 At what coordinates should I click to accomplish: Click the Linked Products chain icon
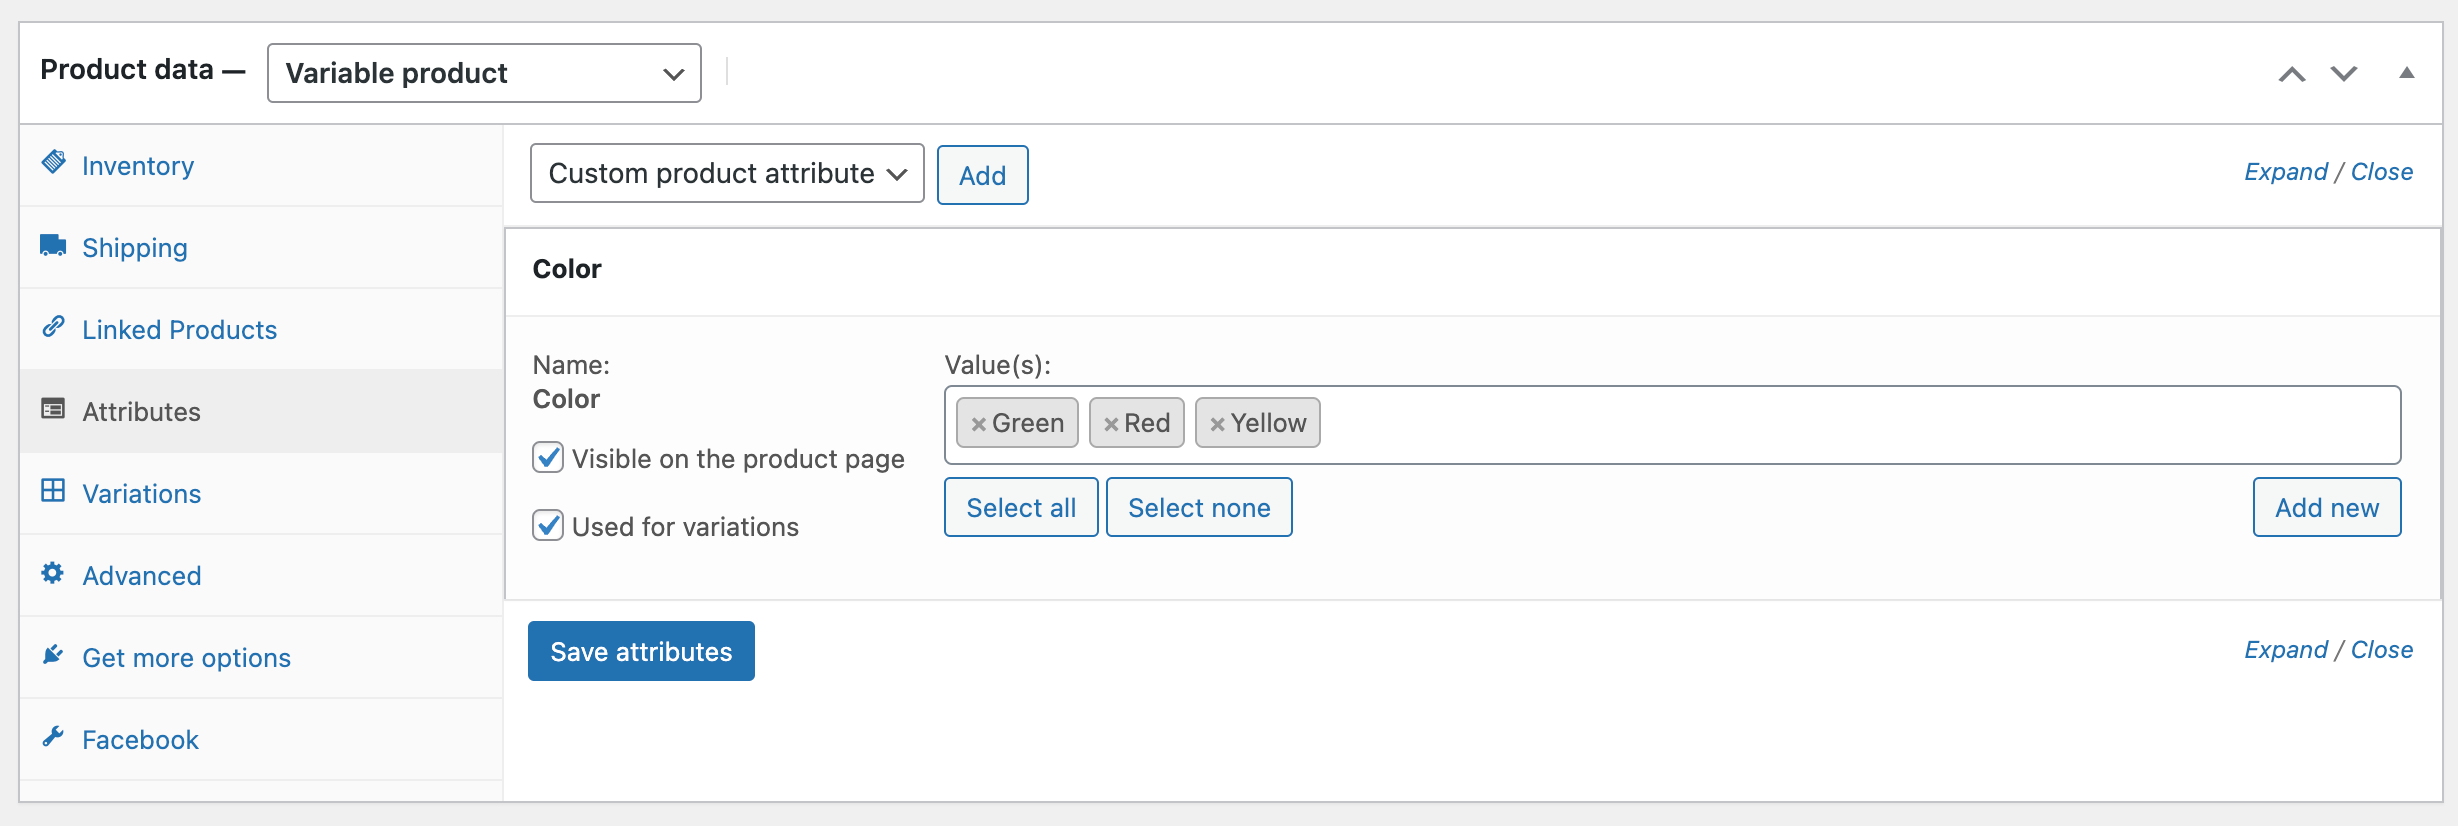(53, 327)
